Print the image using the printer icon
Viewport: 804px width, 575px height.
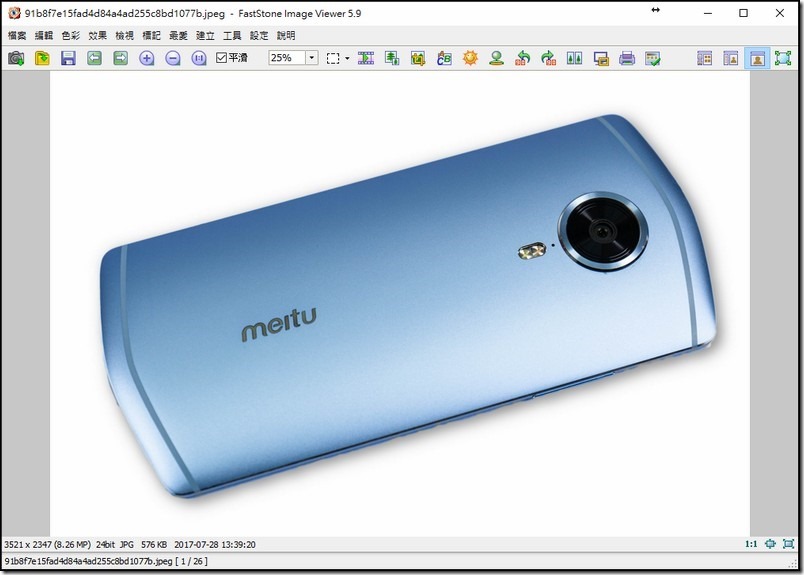tap(627, 59)
